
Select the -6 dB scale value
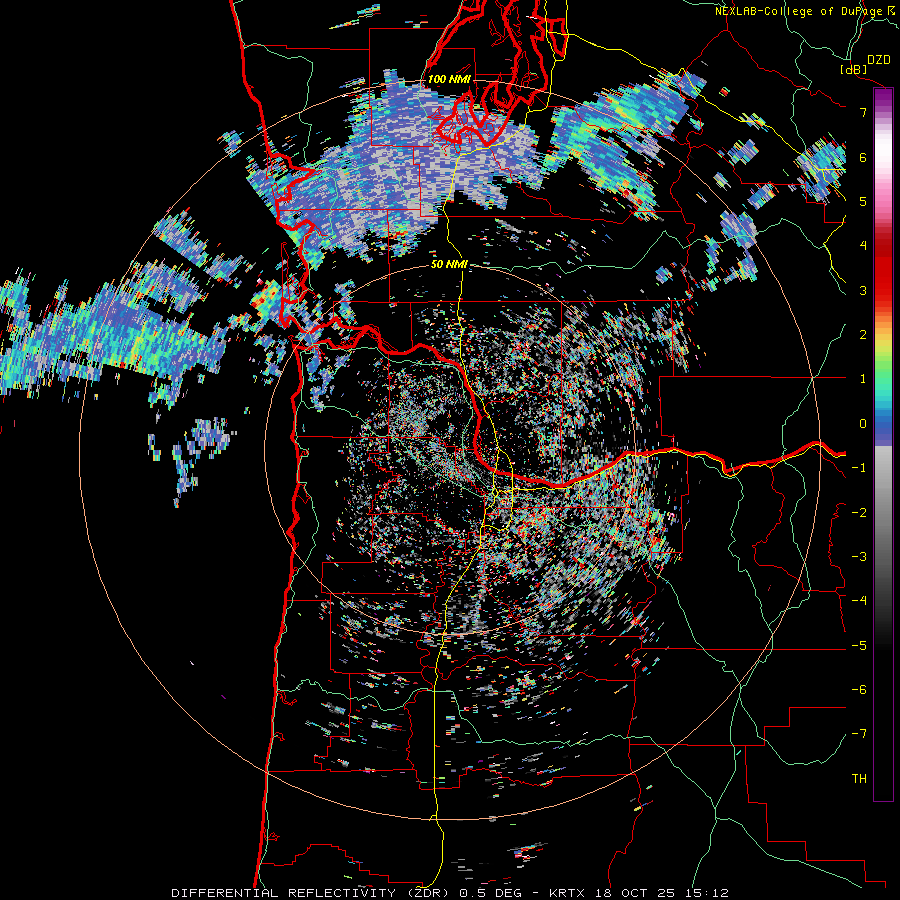(x=859, y=689)
